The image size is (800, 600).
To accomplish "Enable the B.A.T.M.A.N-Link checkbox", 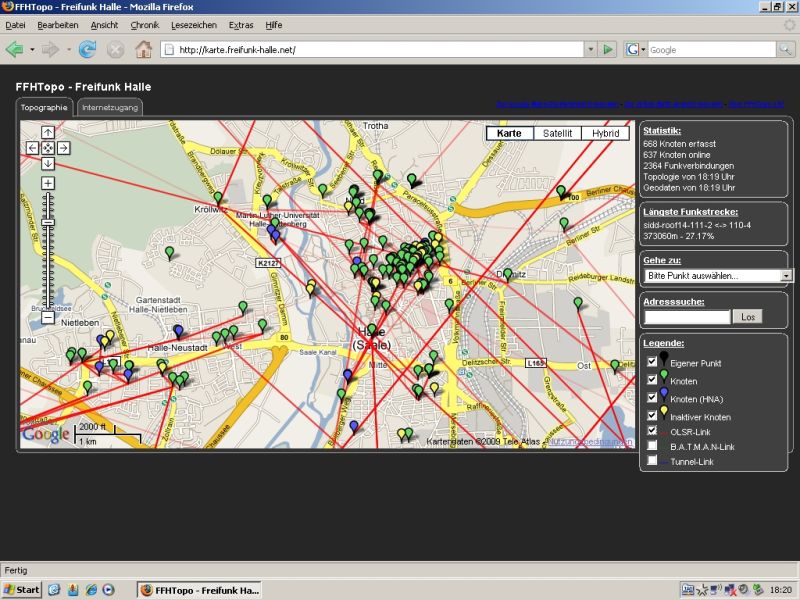I will click(x=652, y=445).
